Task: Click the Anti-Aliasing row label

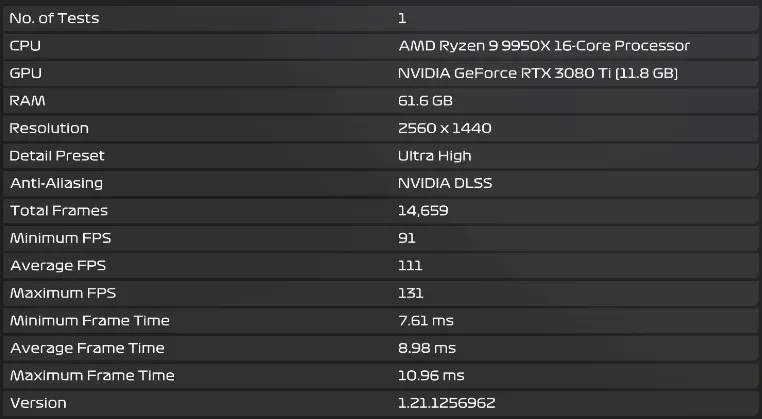Action: 56,183
